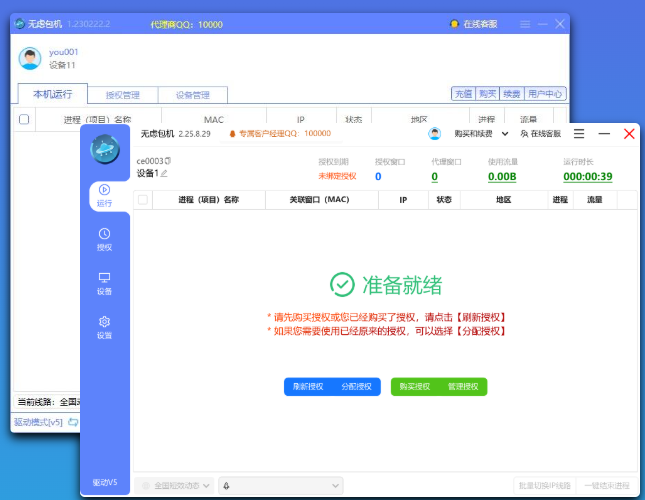Open the 全国短效动态 line dropdown
This screenshot has width=645, height=500.
tap(176, 486)
